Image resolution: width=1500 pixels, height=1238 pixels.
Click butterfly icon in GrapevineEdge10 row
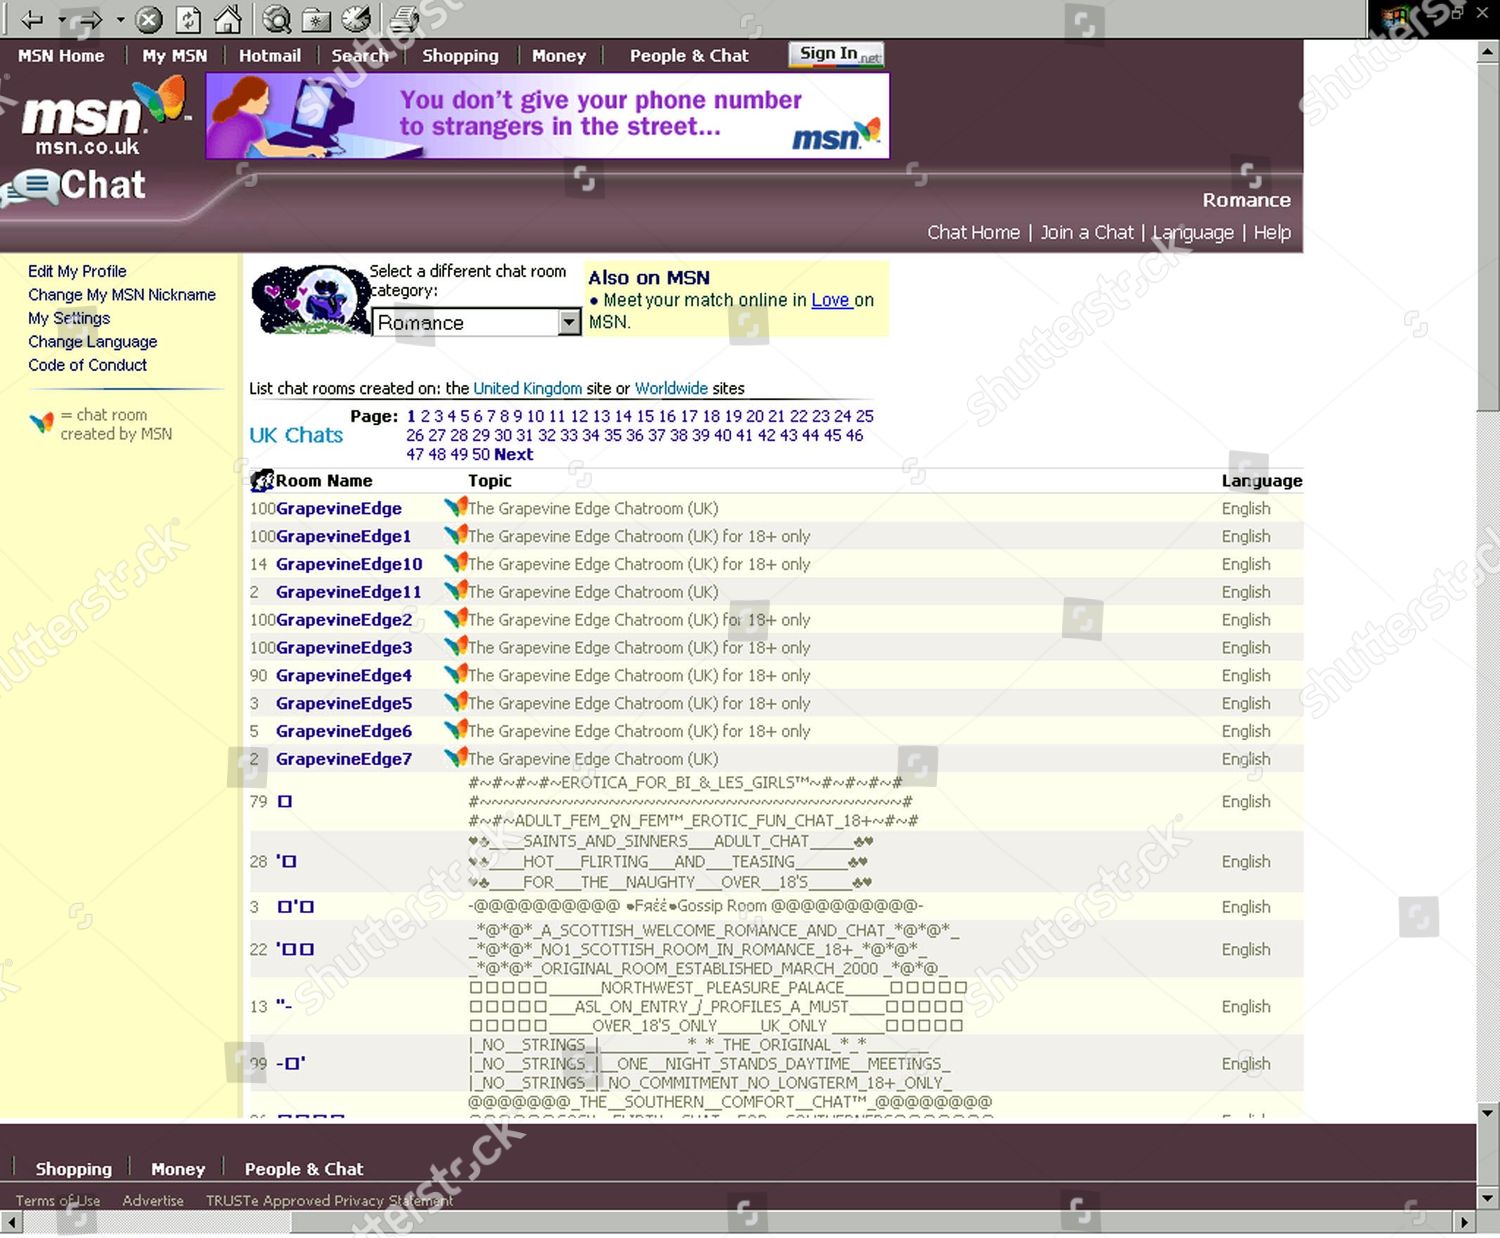(455, 564)
